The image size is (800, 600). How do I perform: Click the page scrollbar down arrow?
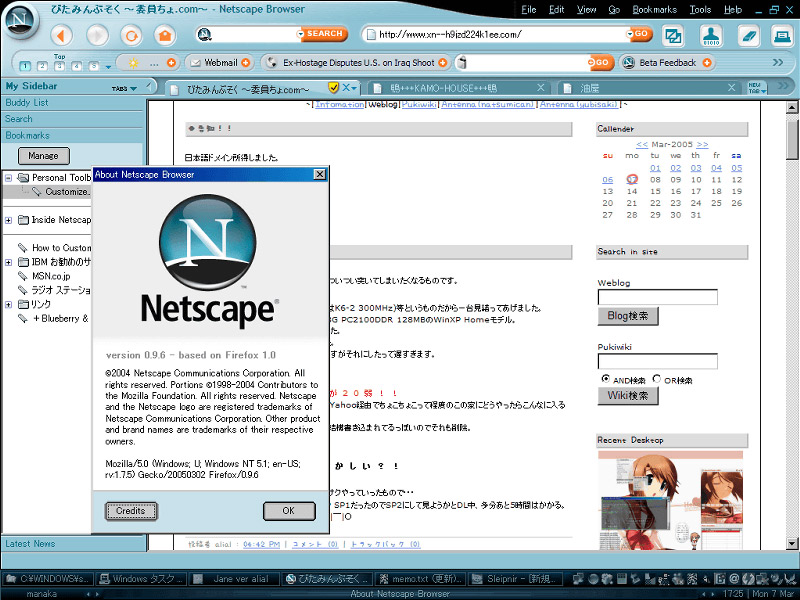792,543
